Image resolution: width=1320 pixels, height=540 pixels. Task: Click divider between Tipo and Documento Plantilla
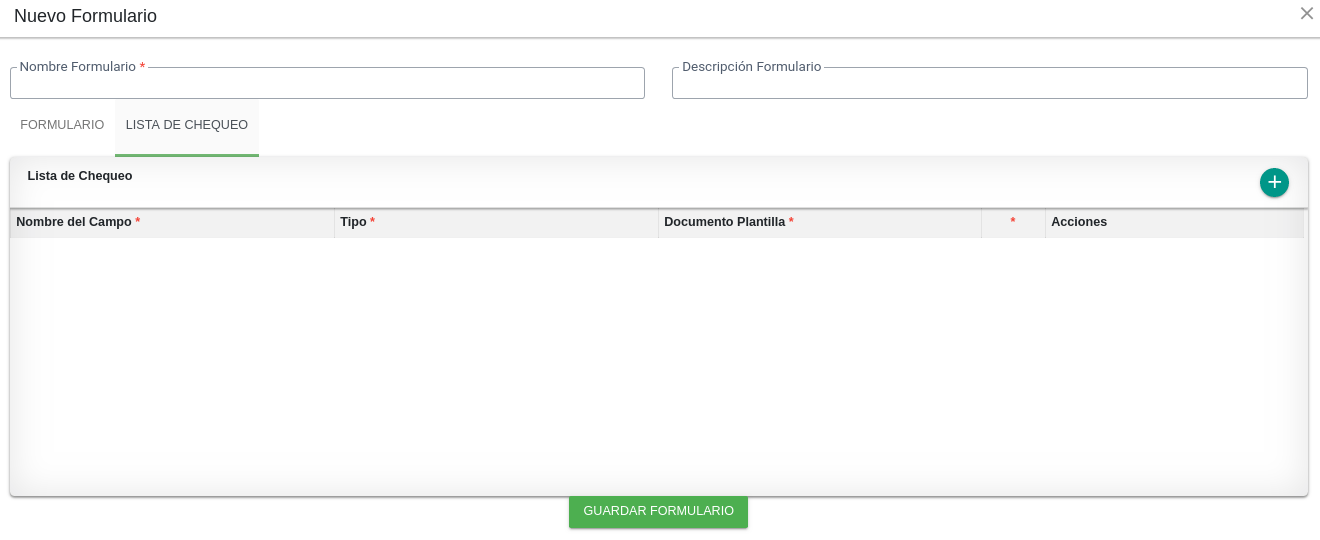(x=658, y=223)
